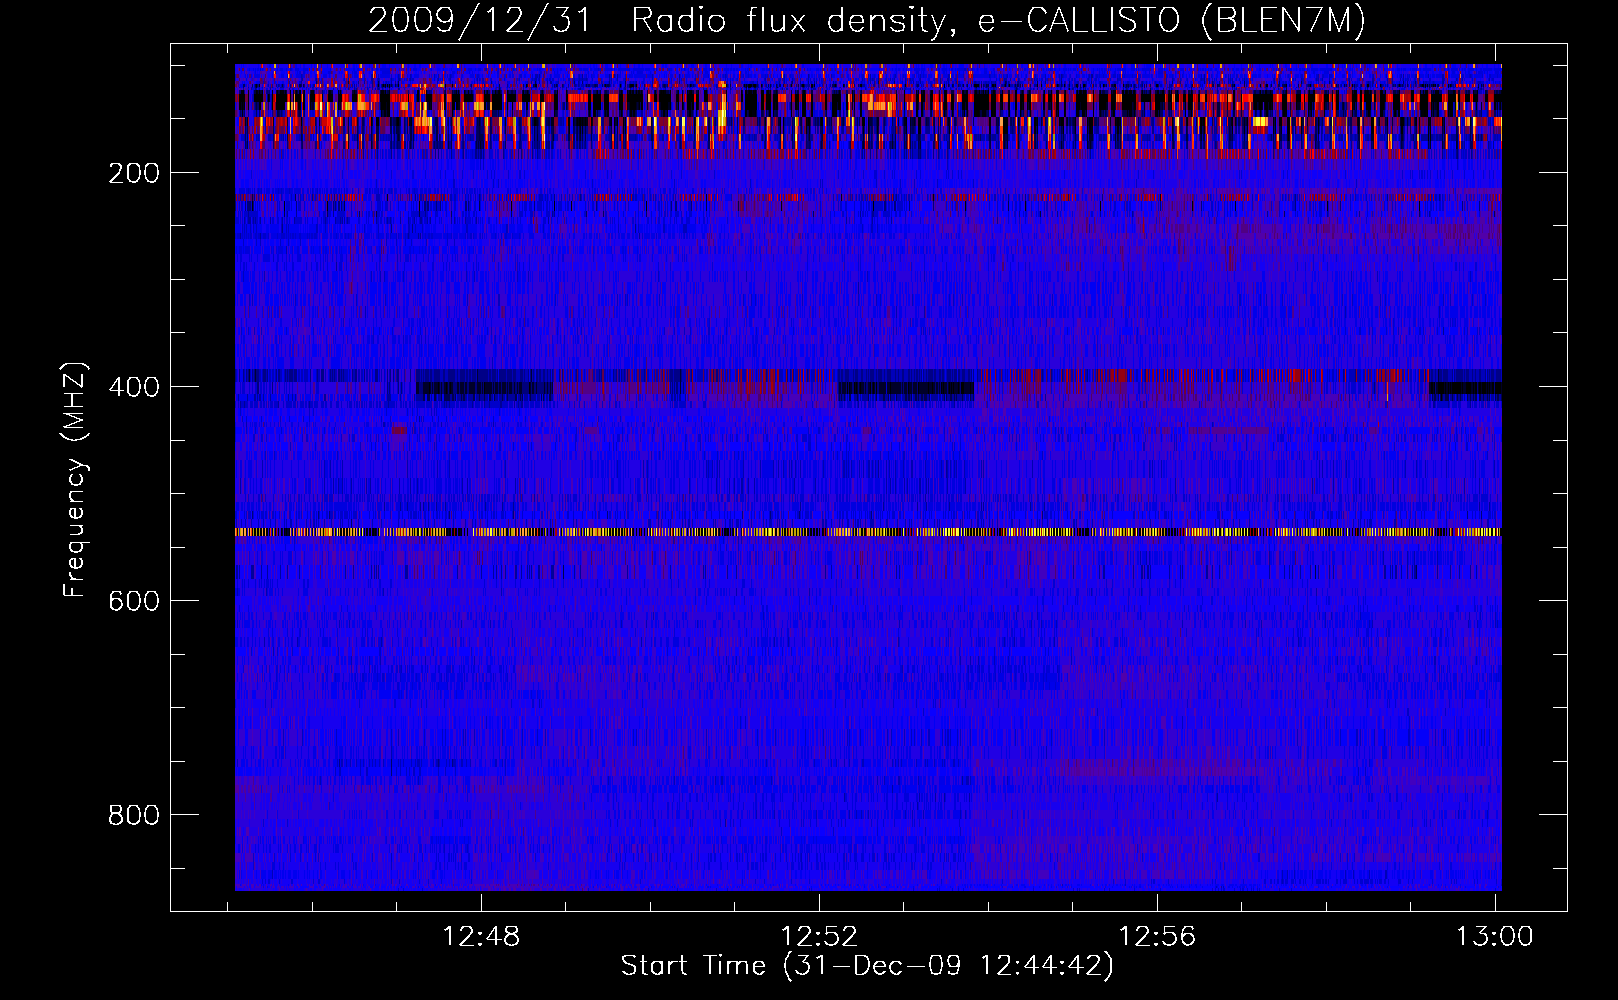The width and height of the screenshot is (1618, 1000).
Task: Click the 12:48 time tick label
Action: [482, 937]
